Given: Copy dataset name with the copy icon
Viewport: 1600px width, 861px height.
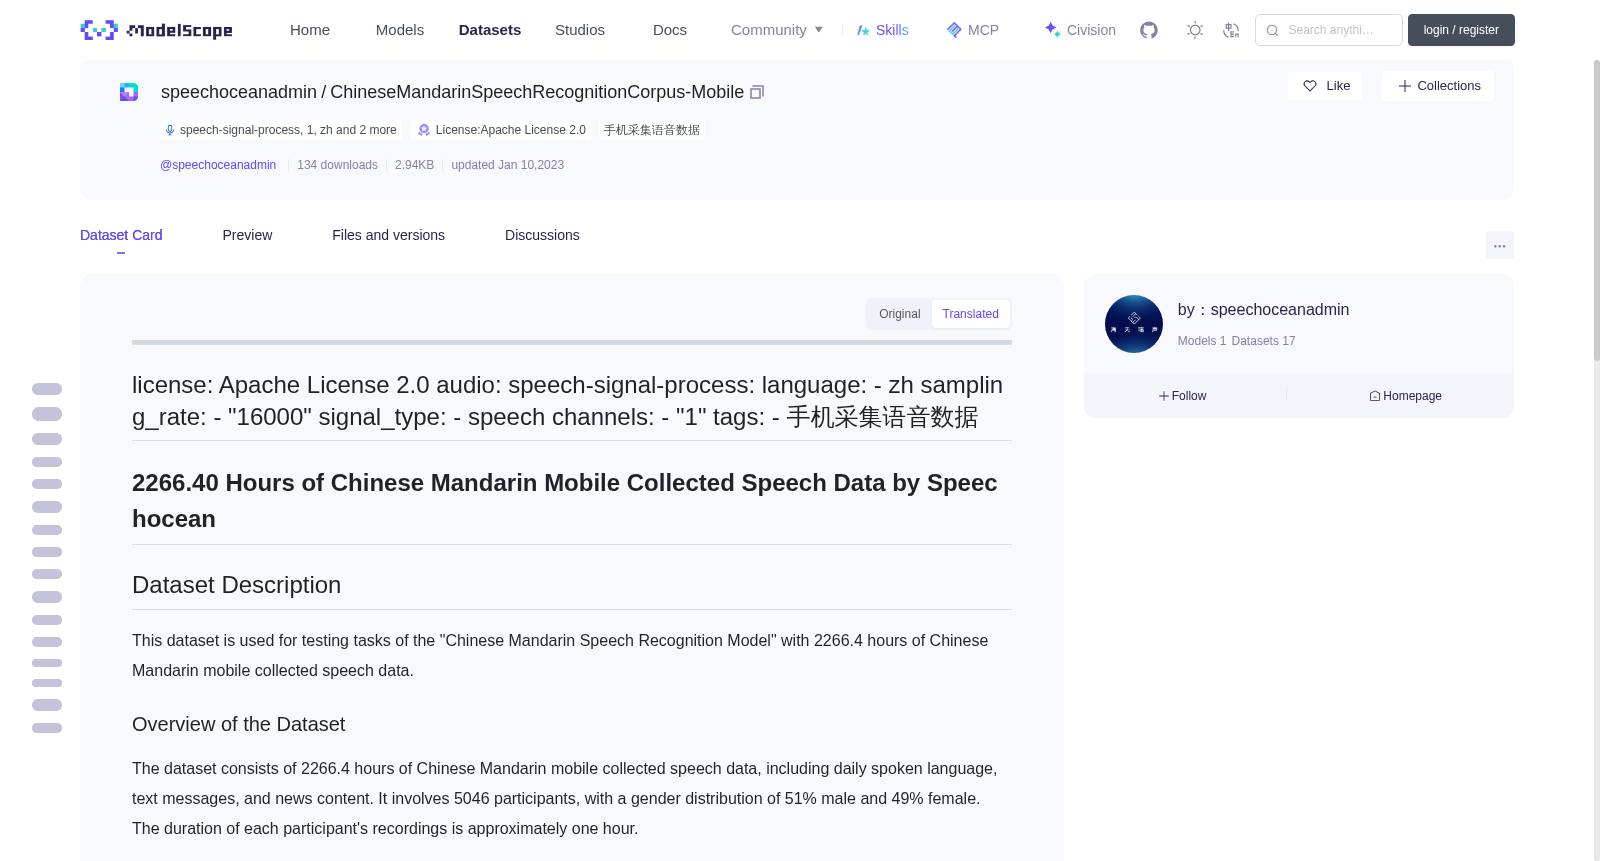Looking at the screenshot, I should click(x=757, y=92).
